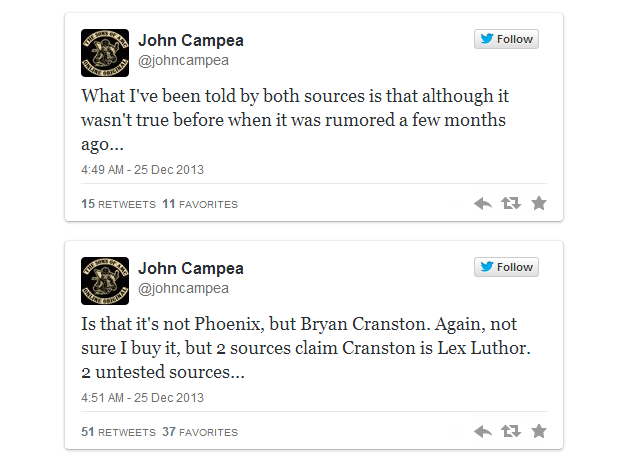Open John Campea avatar in second tweet

tap(105, 281)
